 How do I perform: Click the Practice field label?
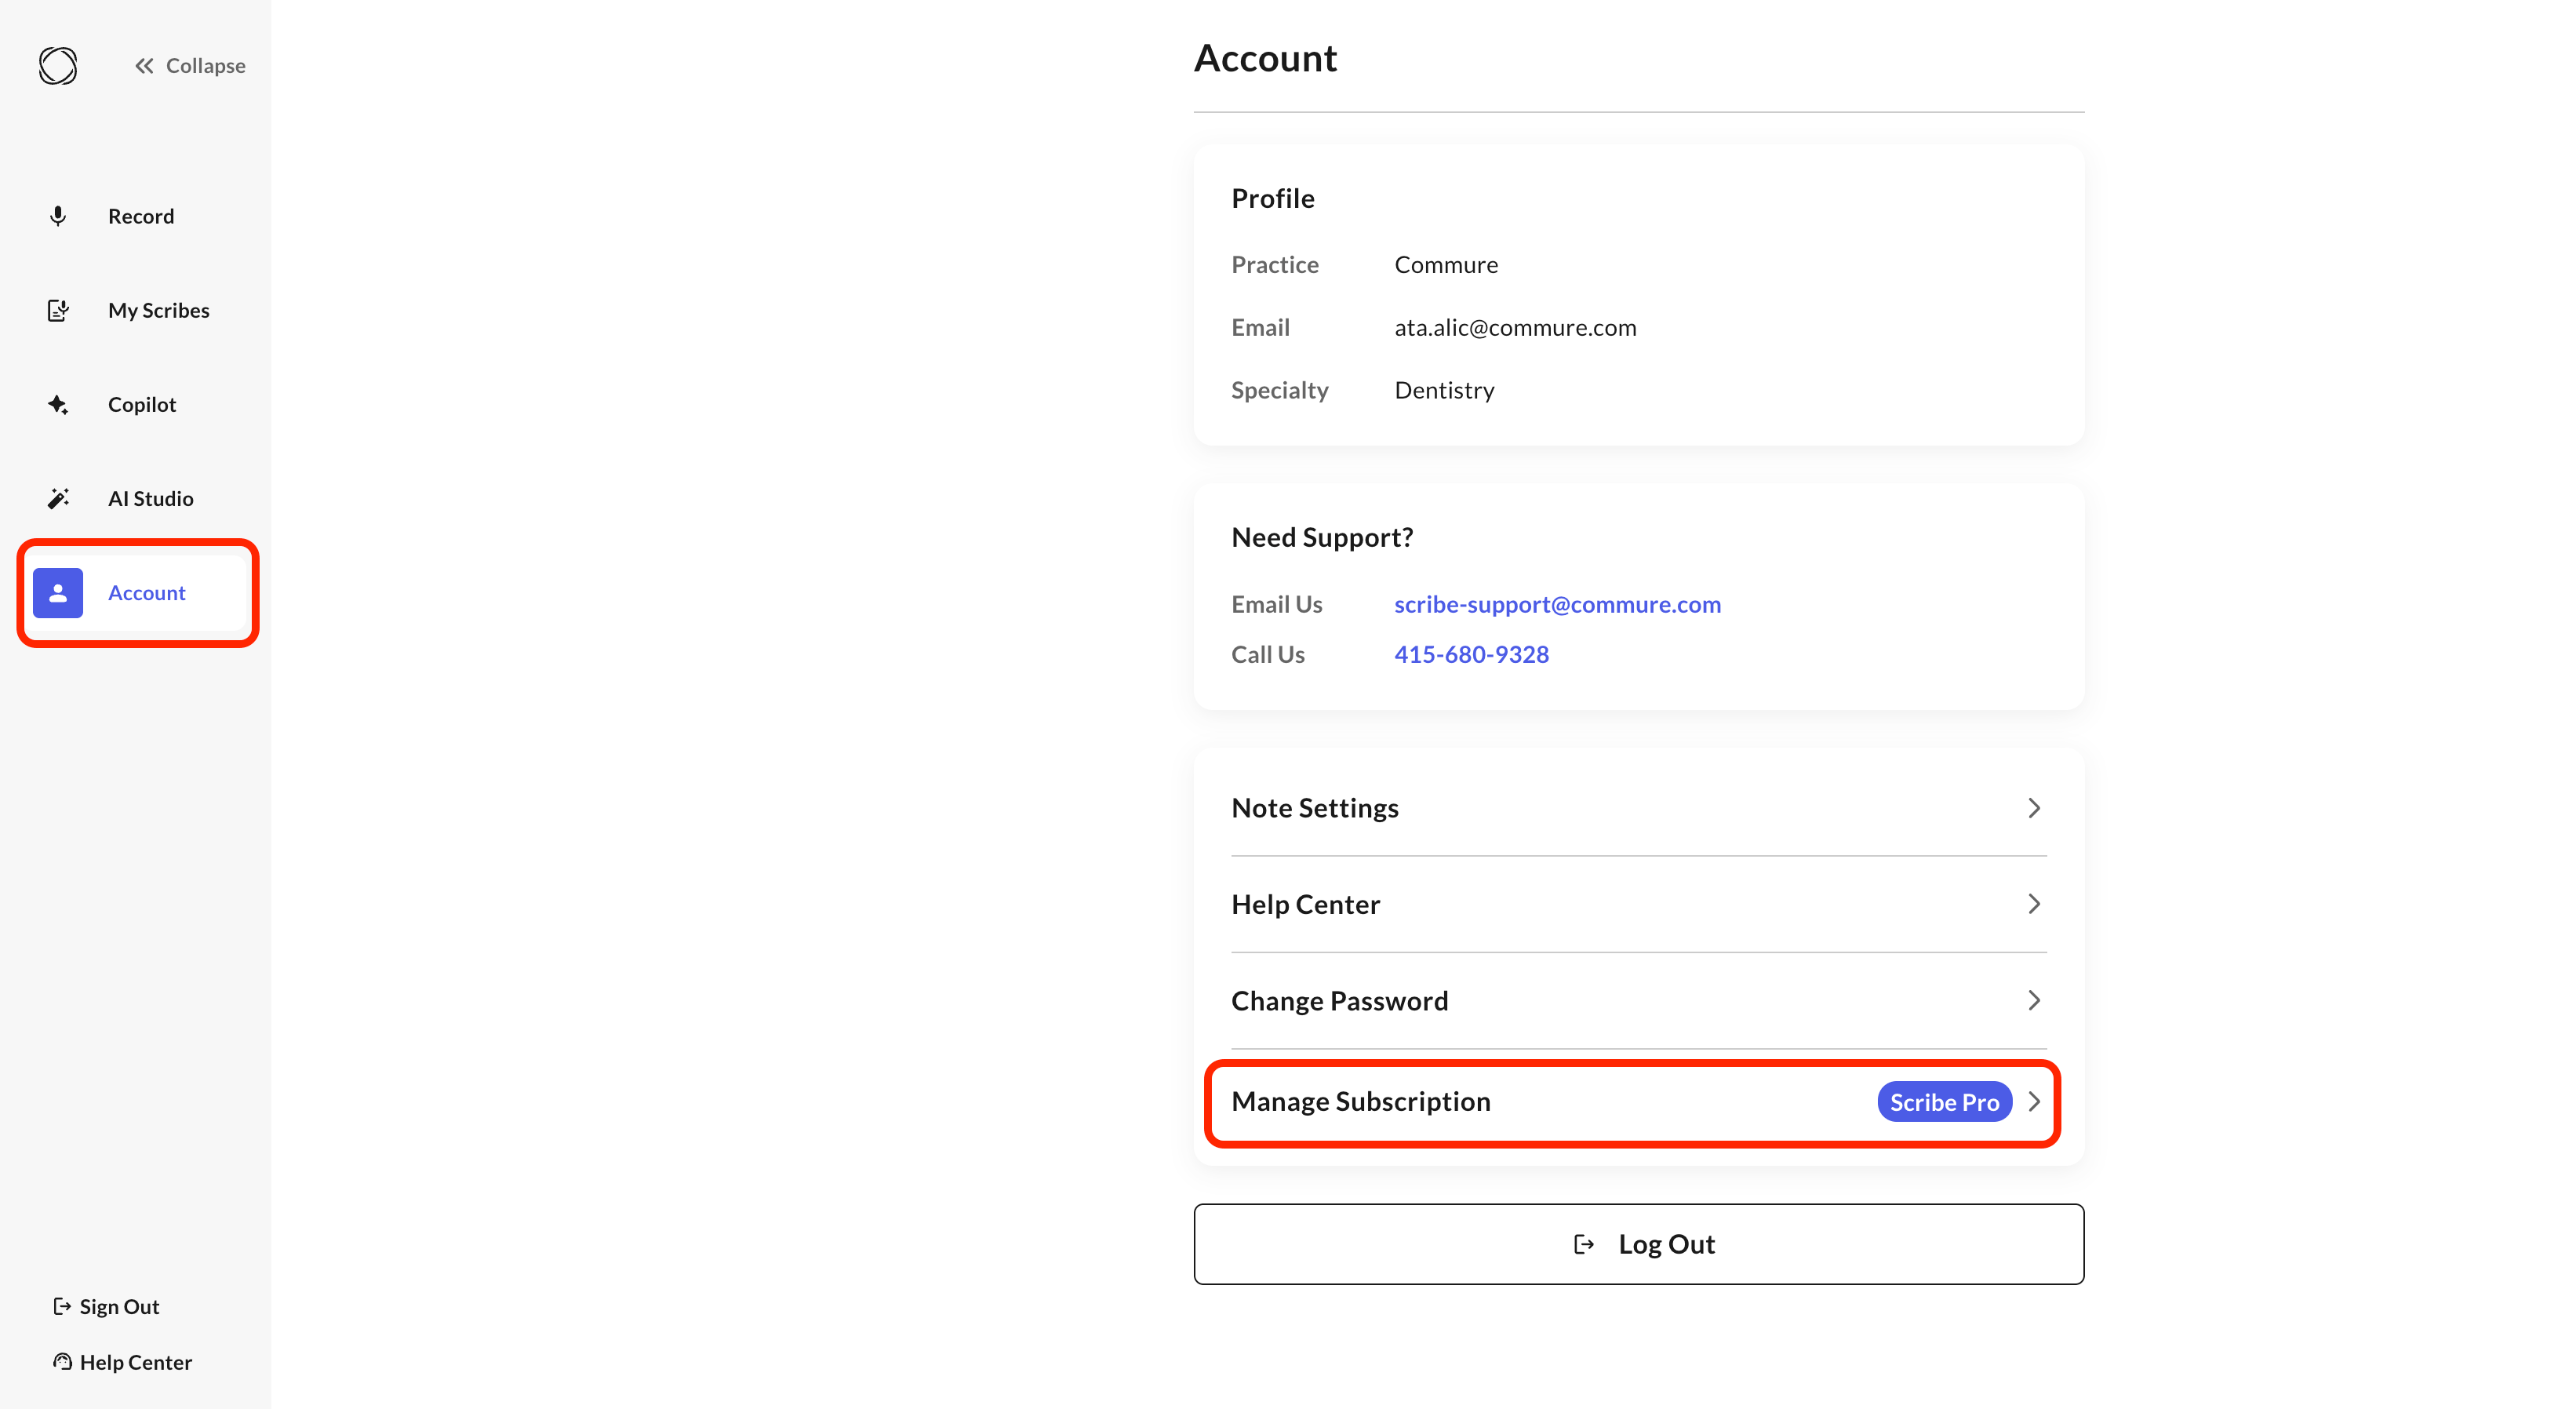(x=1274, y=264)
